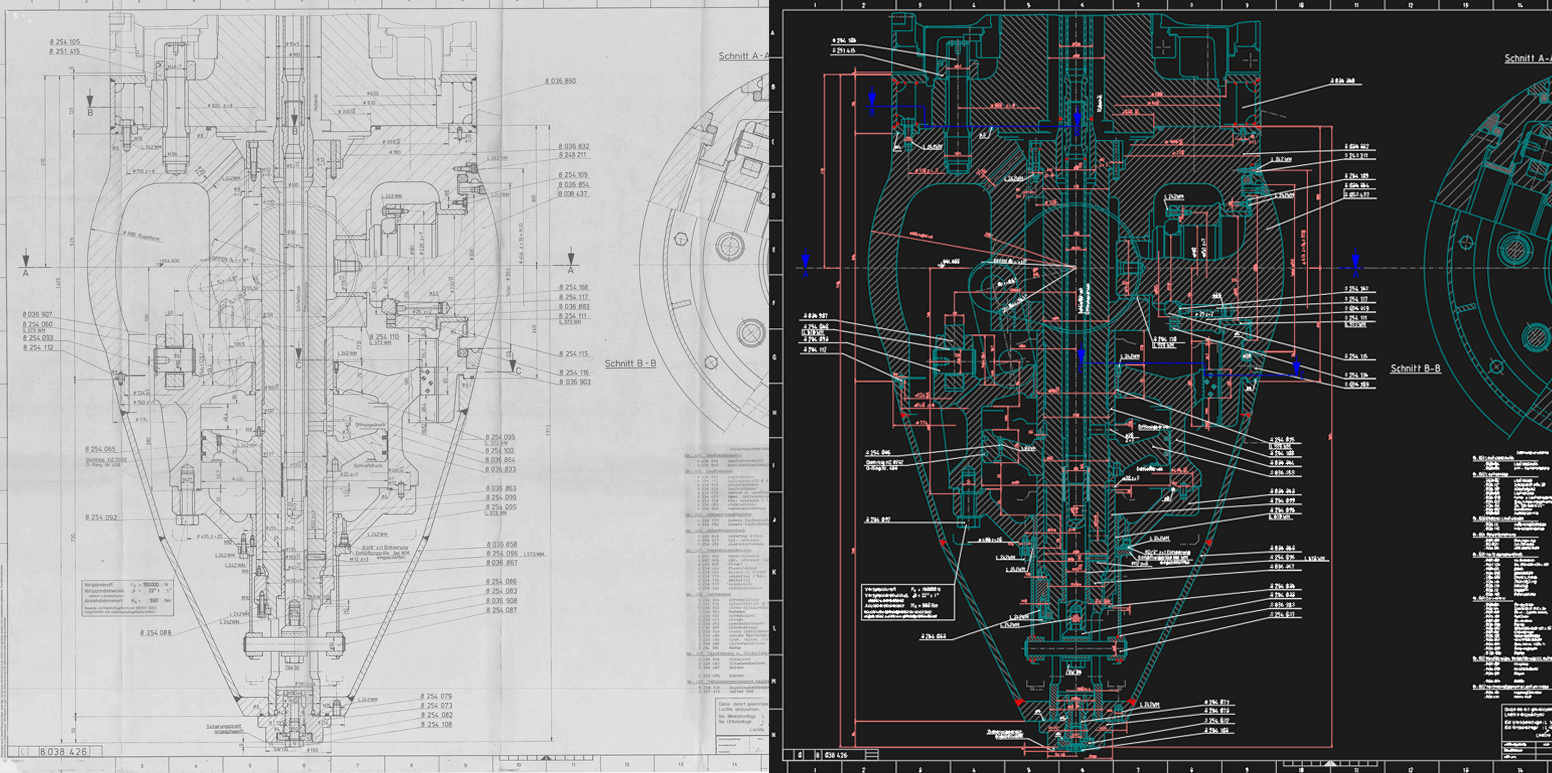Image resolution: width=1552 pixels, height=773 pixels.
Task: Select blue section arrow C on CAD centerline
Action: click(x=1081, y=357)
